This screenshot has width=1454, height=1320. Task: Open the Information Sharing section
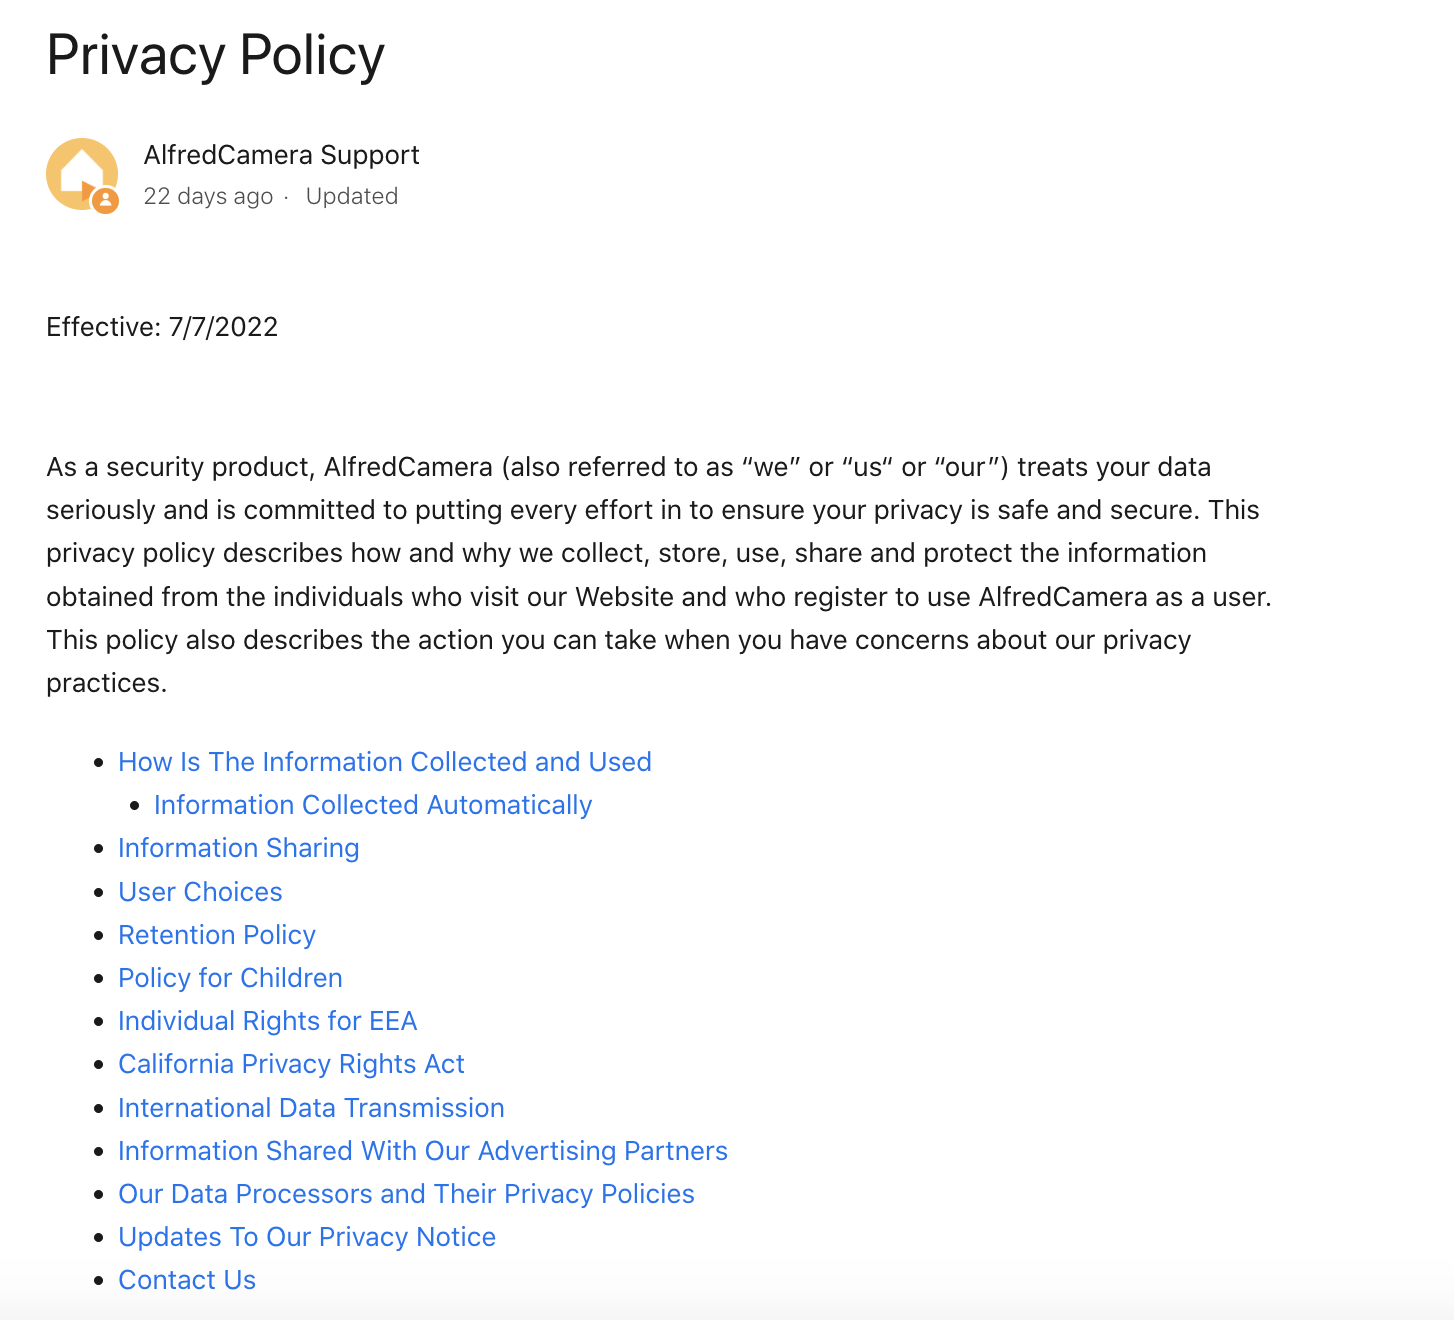[x=238, y=847]
